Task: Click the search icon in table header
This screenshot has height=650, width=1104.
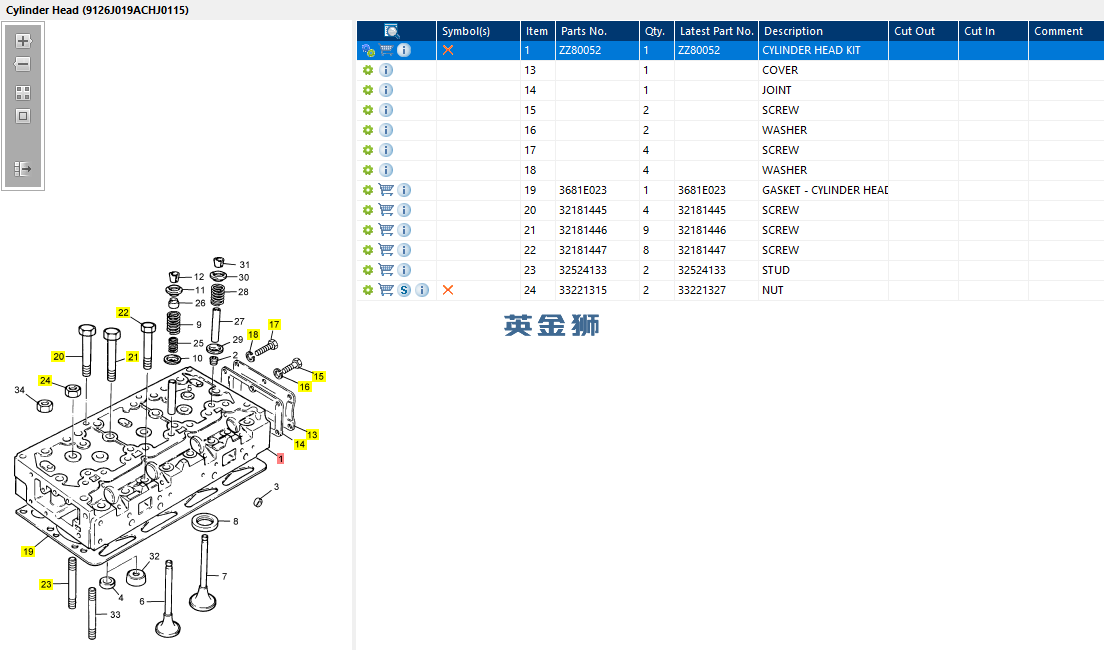Action: (392, 31)
